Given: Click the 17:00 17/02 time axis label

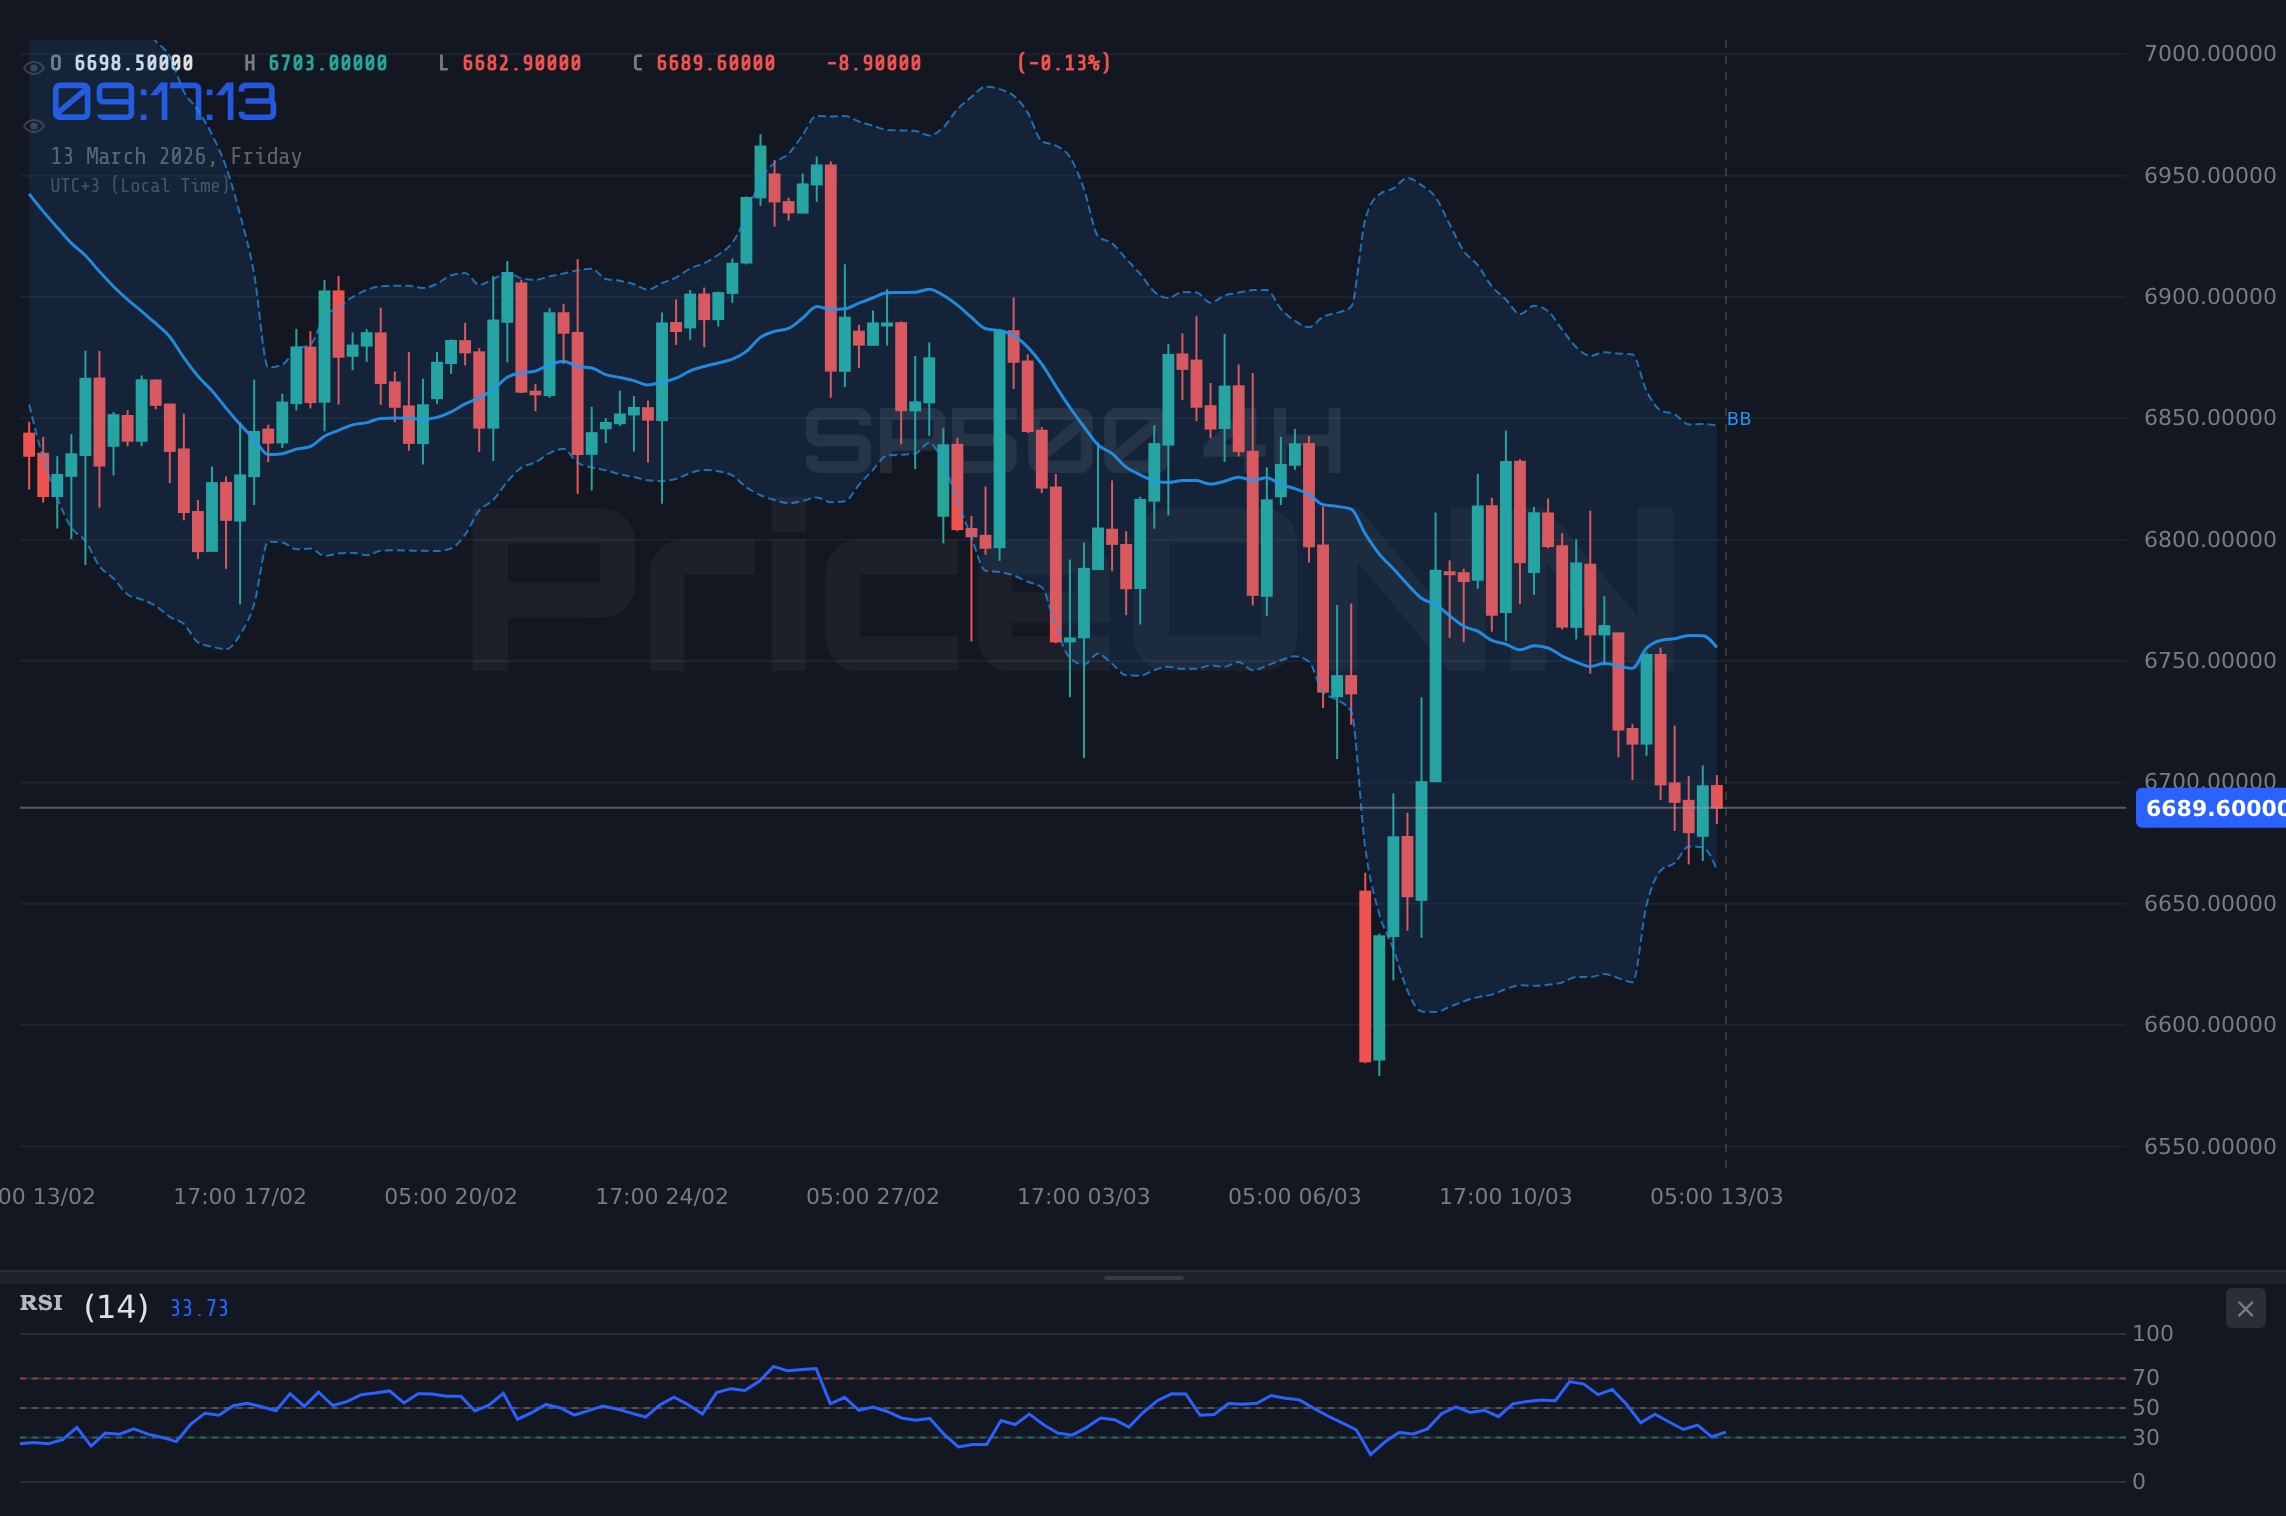Looking at the screenshot, I should pos(240,1197).
